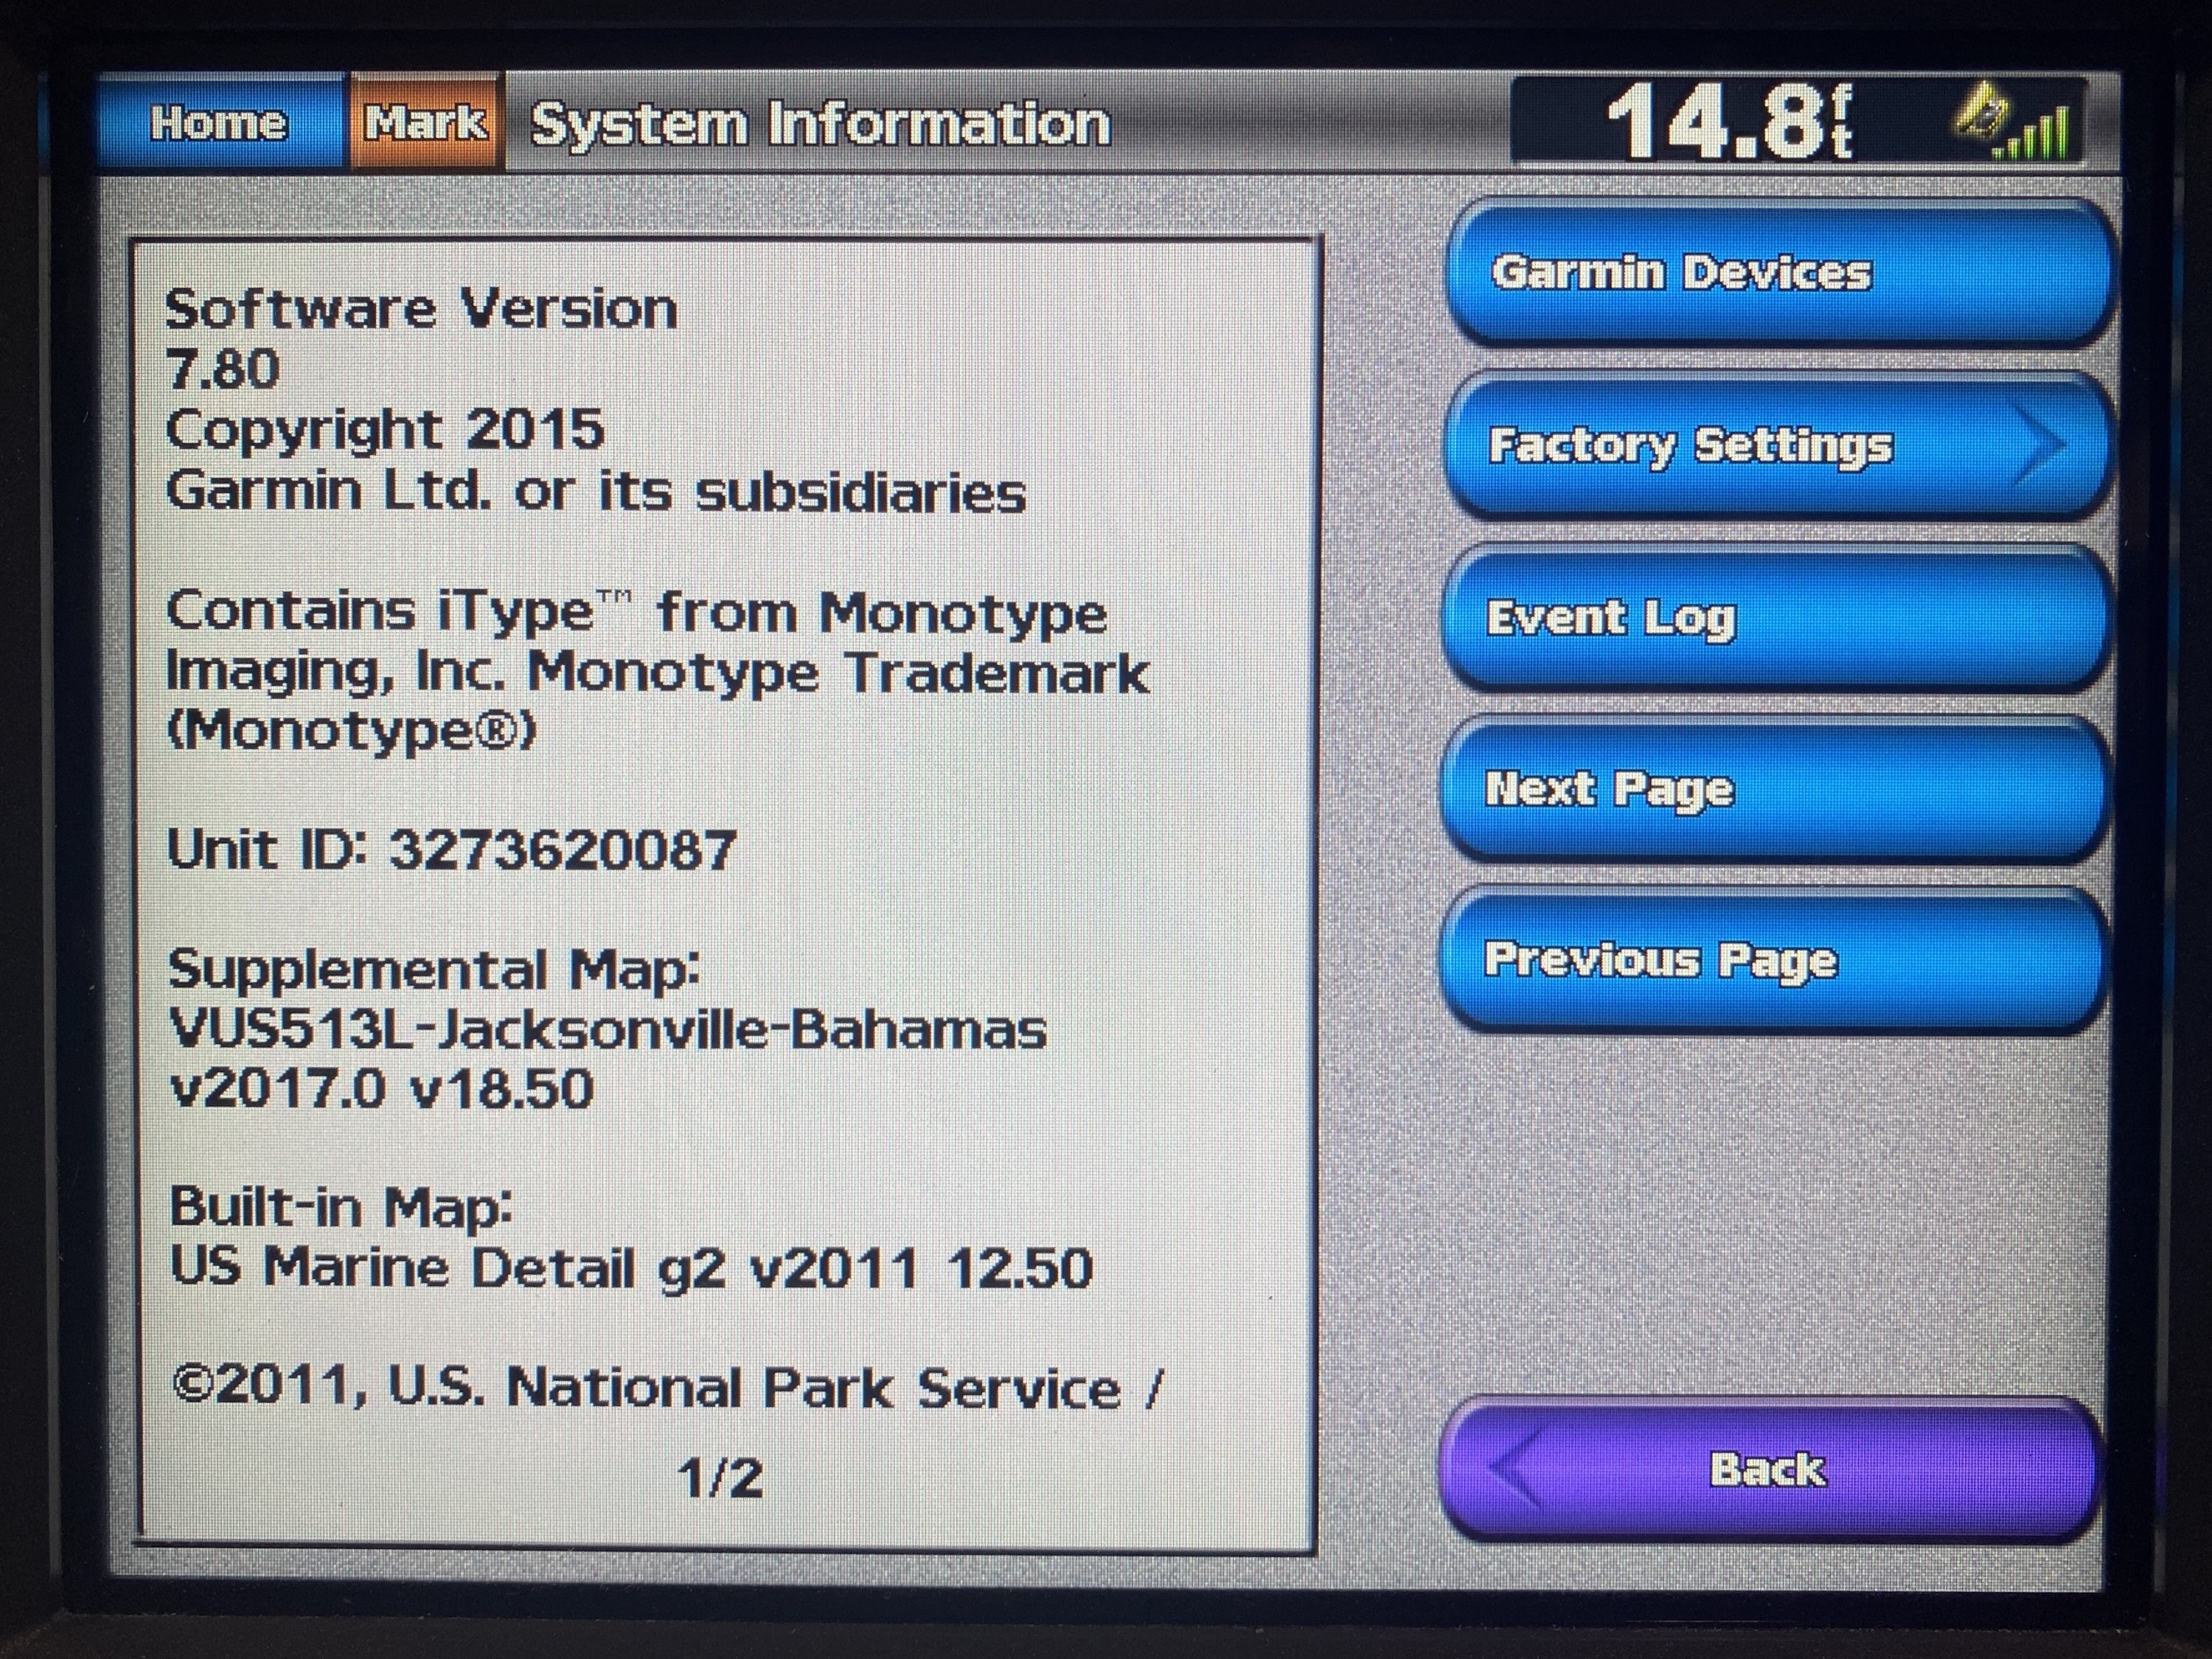Screen dimensions: 2212x1659
Task: Open Factory Settings submenu
Action: [x=1779, y=445]
